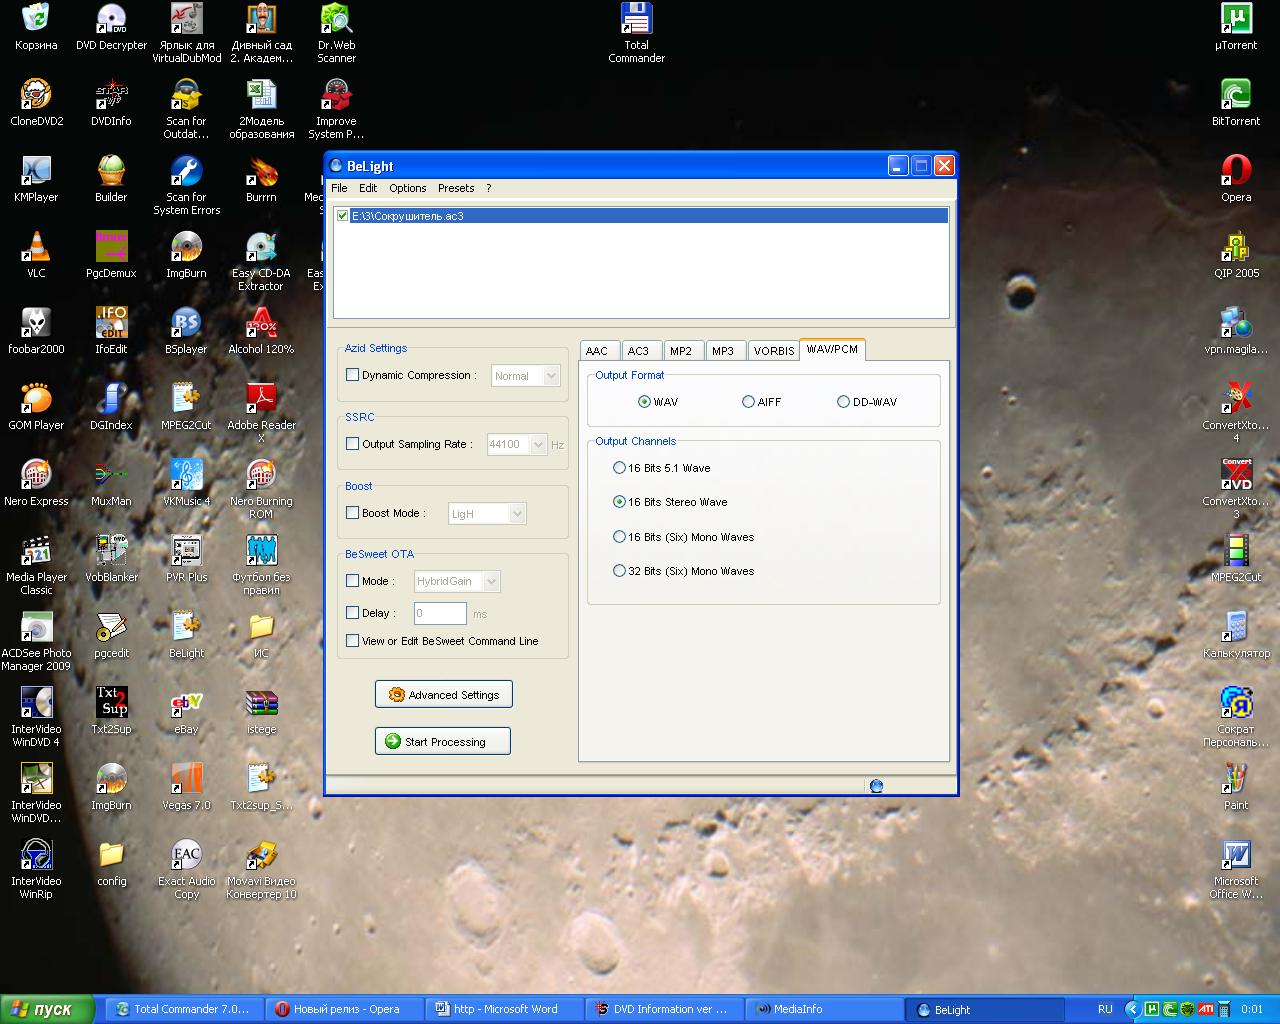The height and width of the screenshot is (1024, 1280).
Task: Launch KMPlayer from the desktop
Action: pos(37,180)
